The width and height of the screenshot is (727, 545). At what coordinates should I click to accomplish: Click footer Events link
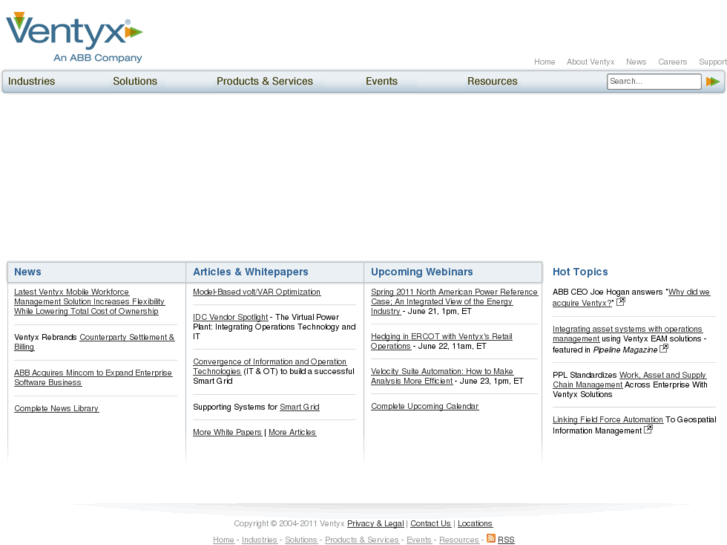tap(419, 540)
